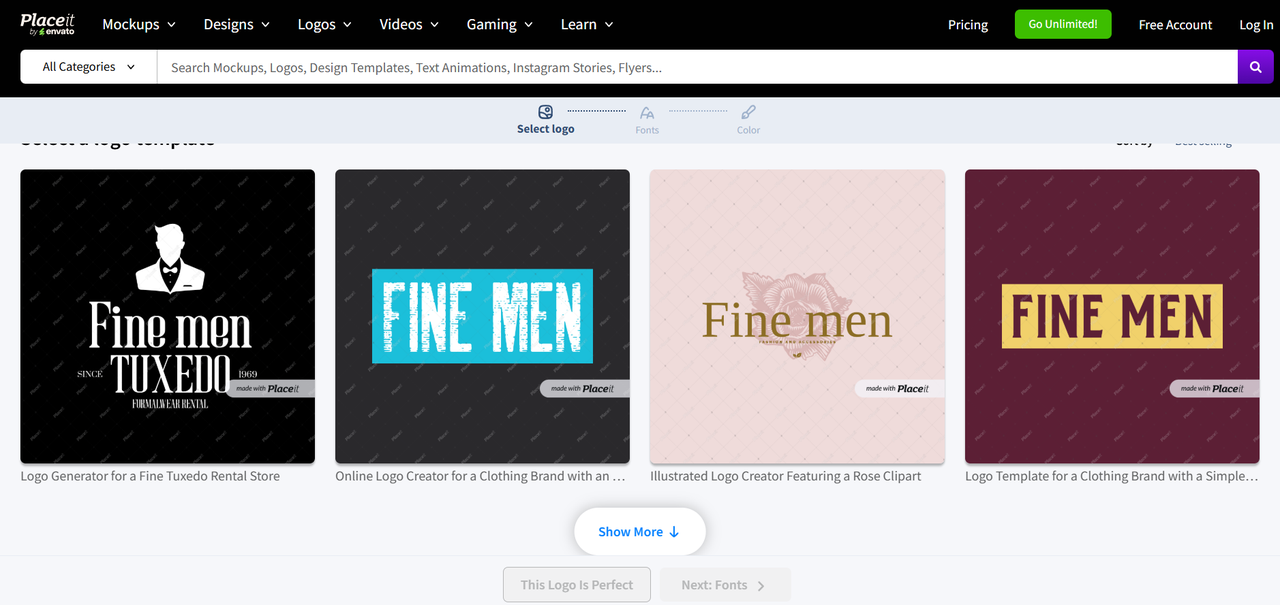Select the rose clipart Fine men thumbnail
This screenshot has height=605, width=1280.
pyautogui.click(x=797, y=316)
